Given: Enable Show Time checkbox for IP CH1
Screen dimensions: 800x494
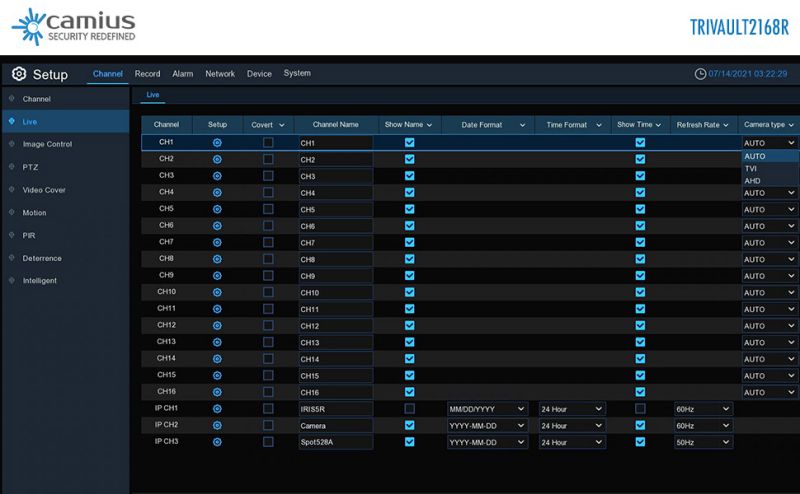Looking at the screenshot, I should [x=640, y=409].
